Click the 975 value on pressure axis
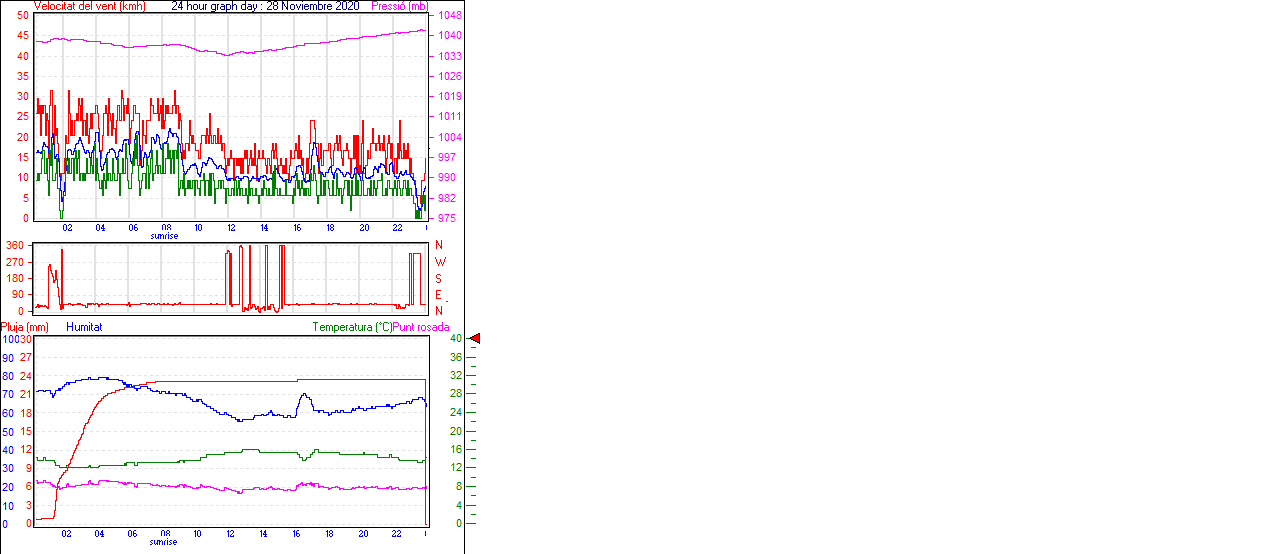Viewport: 1280px width, 554px height. pyautogui.click(x=447, y=218)
